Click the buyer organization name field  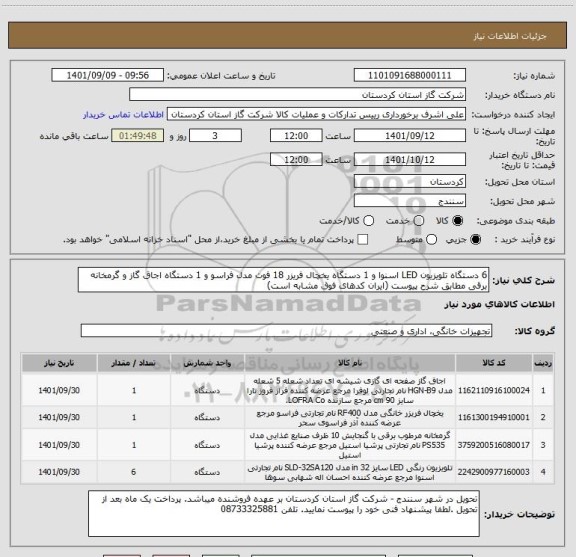(x=298, y=95)
